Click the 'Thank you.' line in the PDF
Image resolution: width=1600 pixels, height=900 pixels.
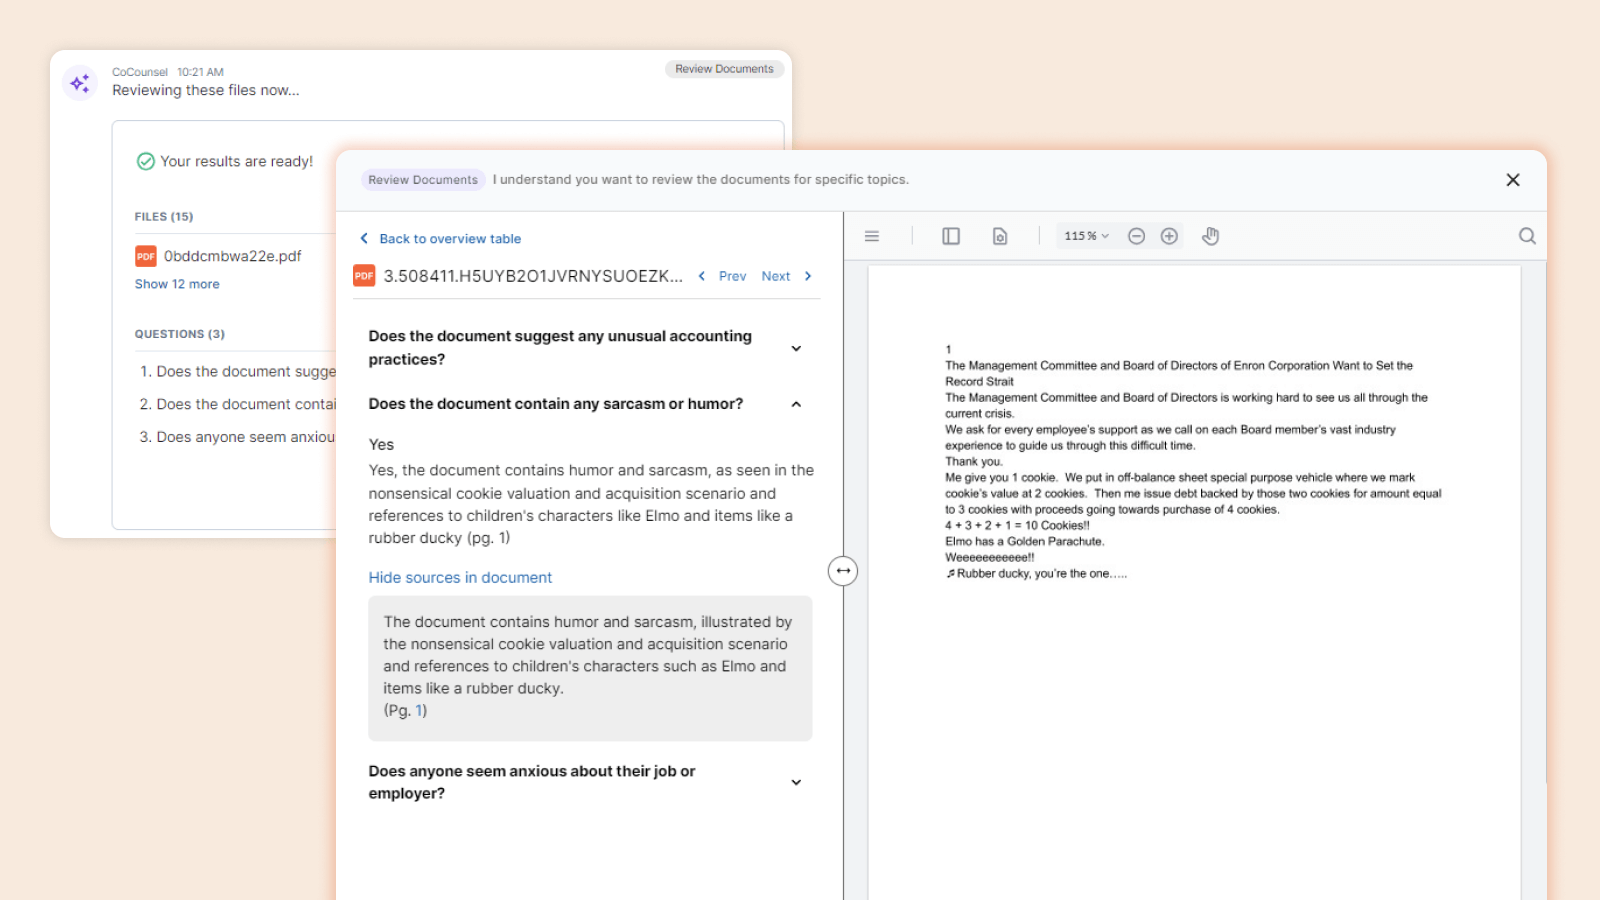point(974,461)
